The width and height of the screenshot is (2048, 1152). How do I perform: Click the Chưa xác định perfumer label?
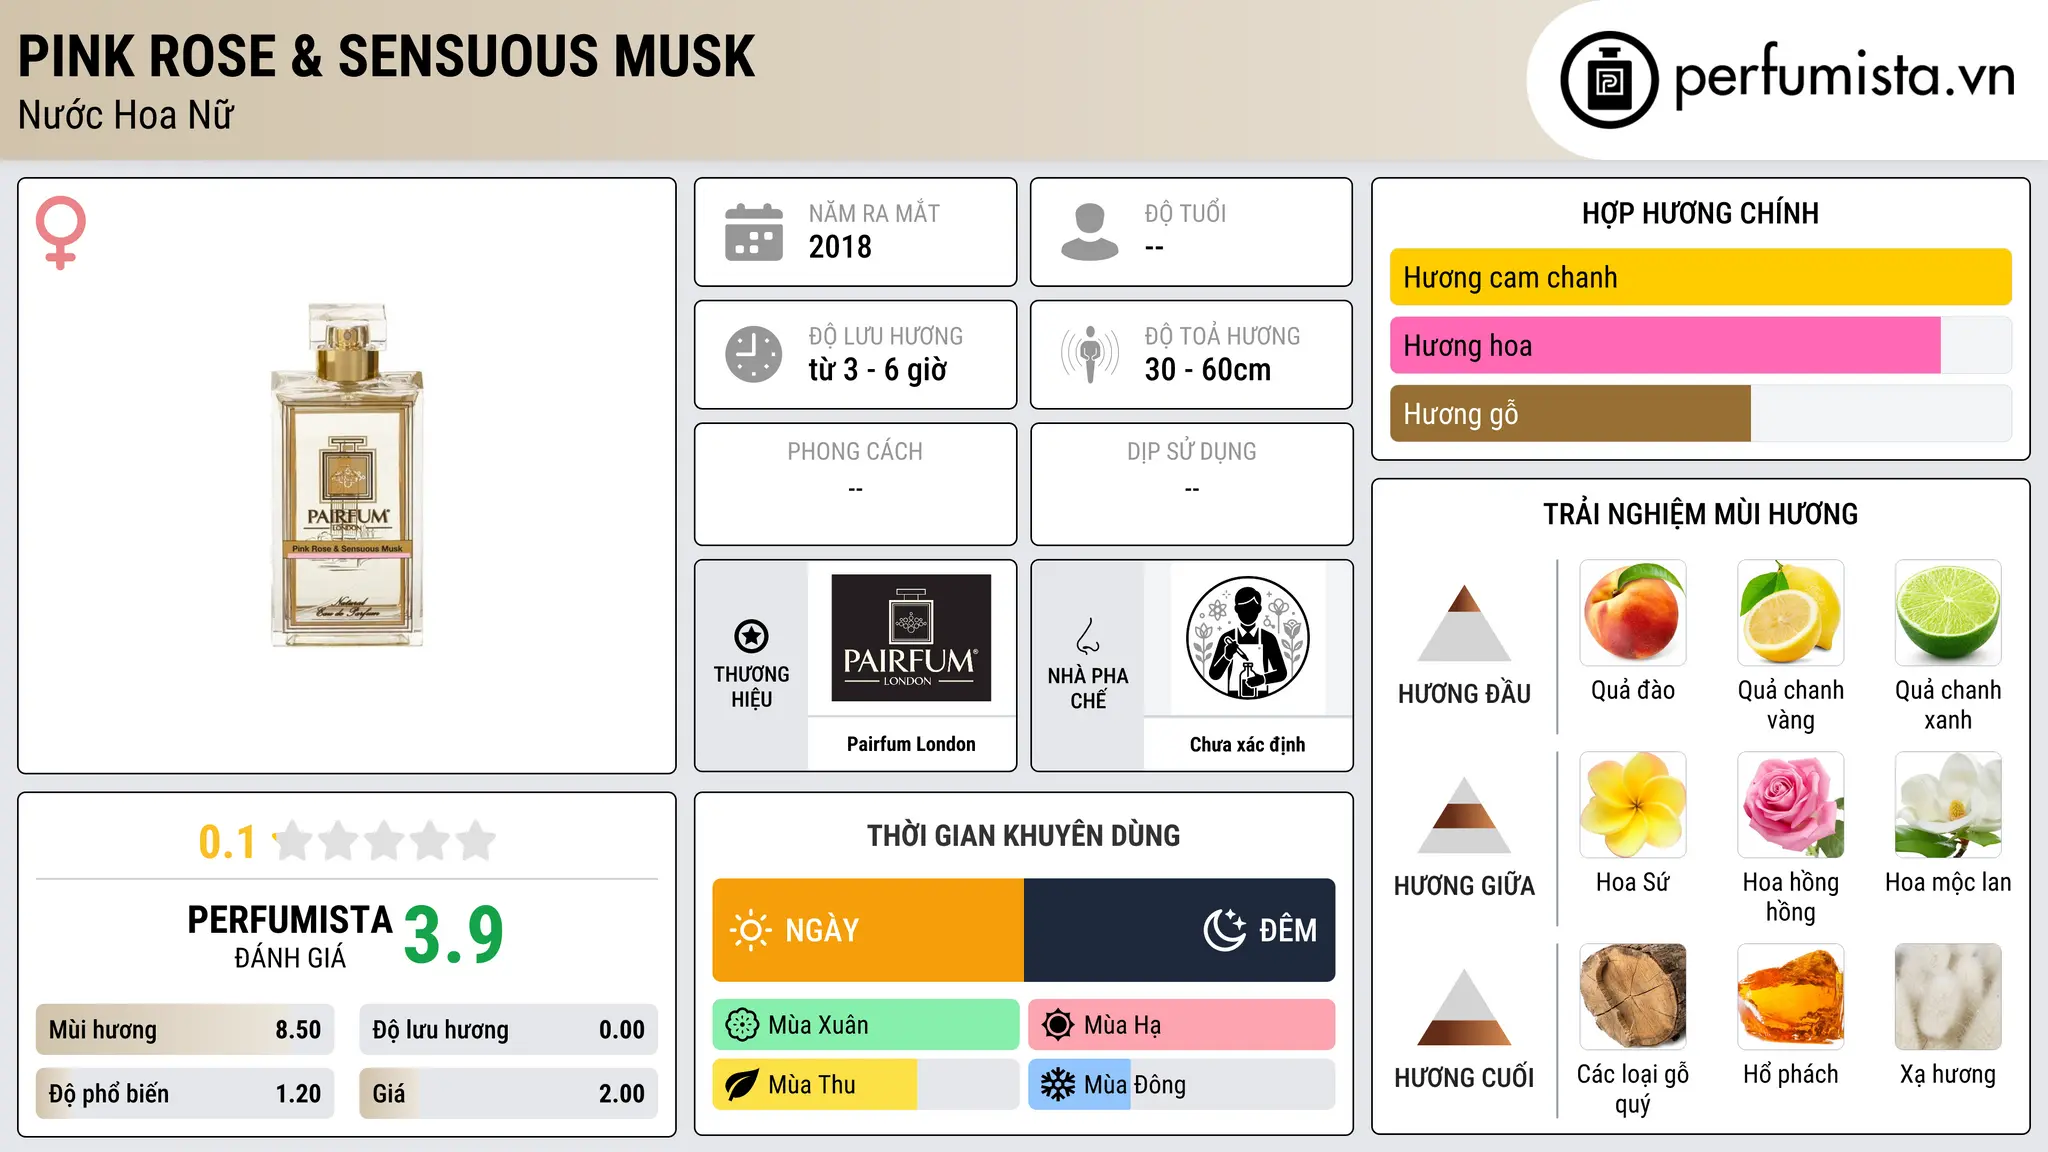[1248, 744]
